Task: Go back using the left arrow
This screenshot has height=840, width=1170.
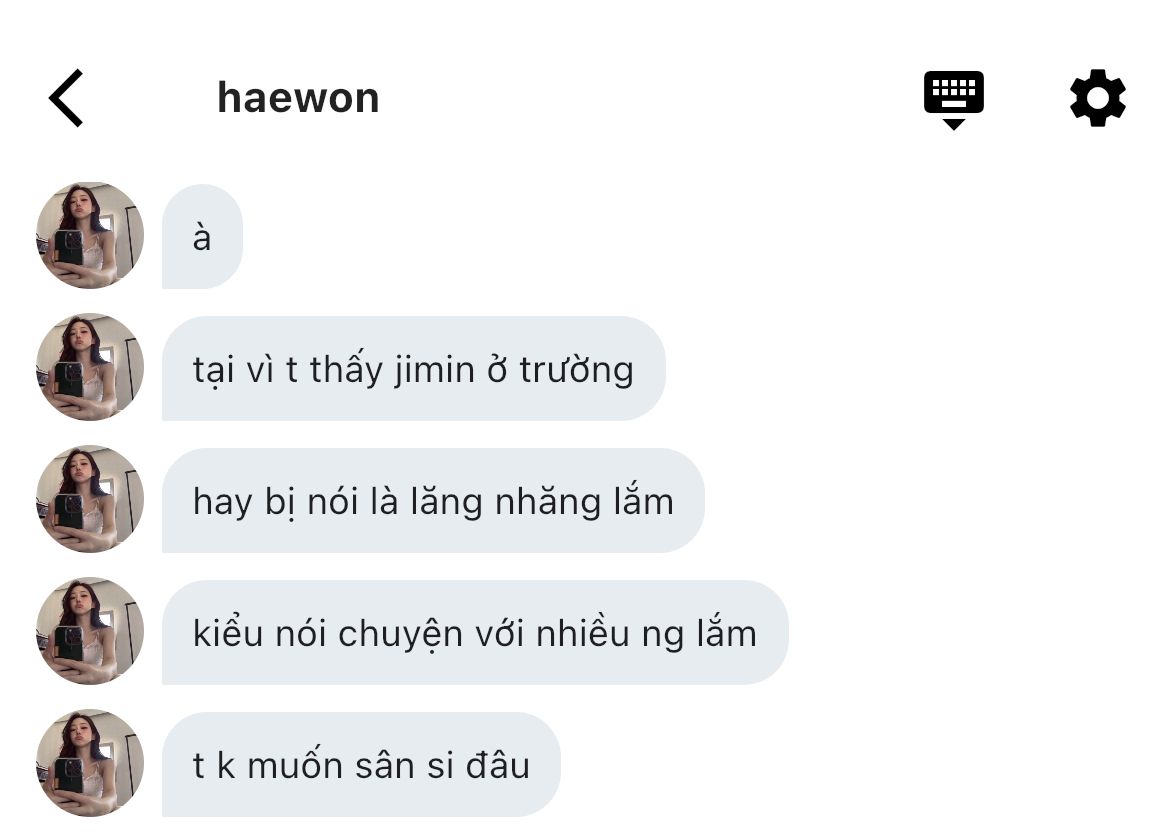Action: 66,98
